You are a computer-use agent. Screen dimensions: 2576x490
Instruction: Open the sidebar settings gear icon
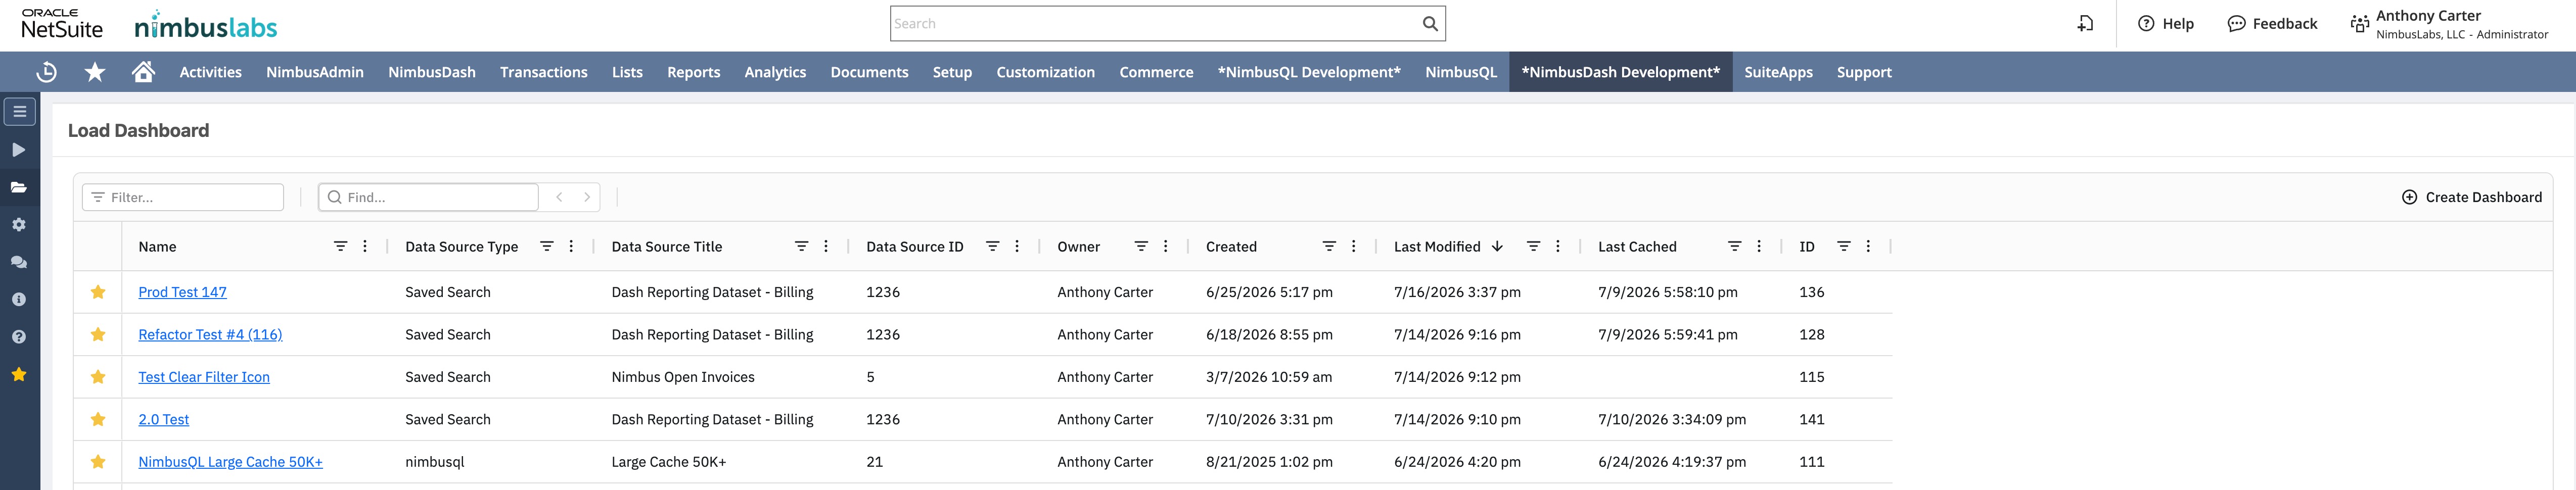pos(19,225)
